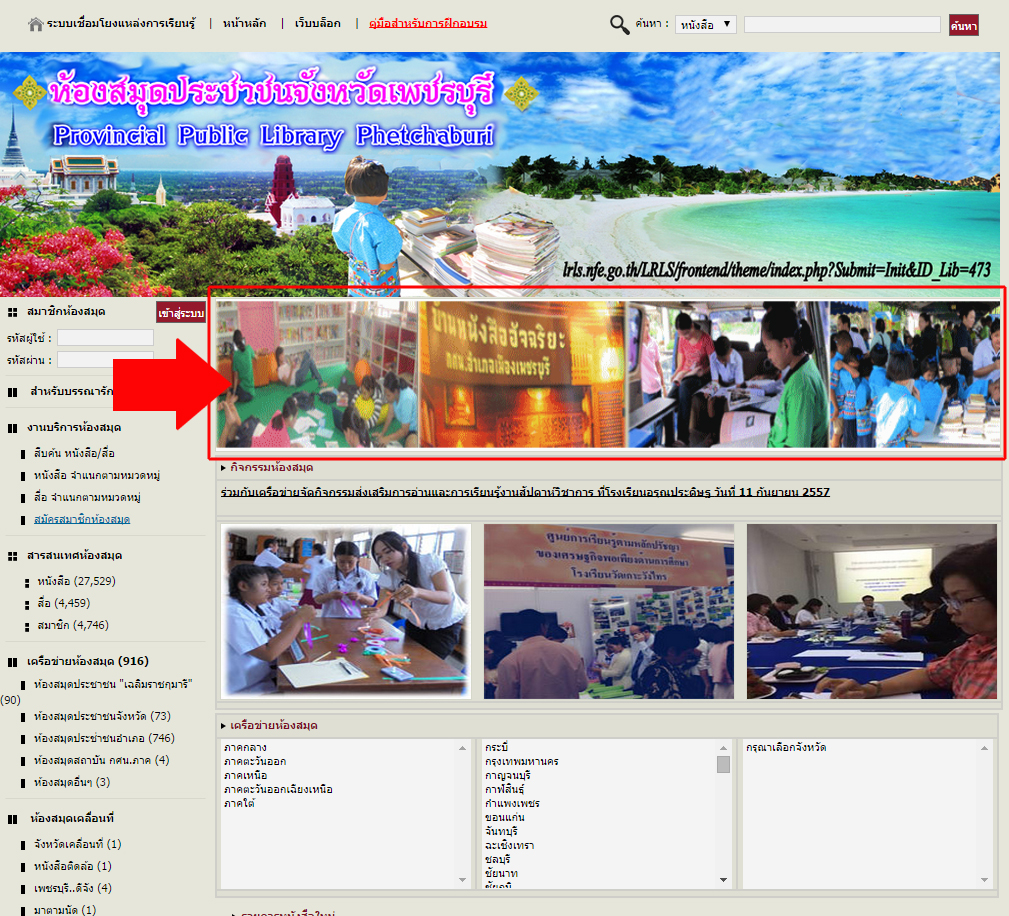Open 'จังหวัดเคลื่อนที่ (1)' mobile library link
The width and height of the screenshot is (1009, 916).
point(77,844)
